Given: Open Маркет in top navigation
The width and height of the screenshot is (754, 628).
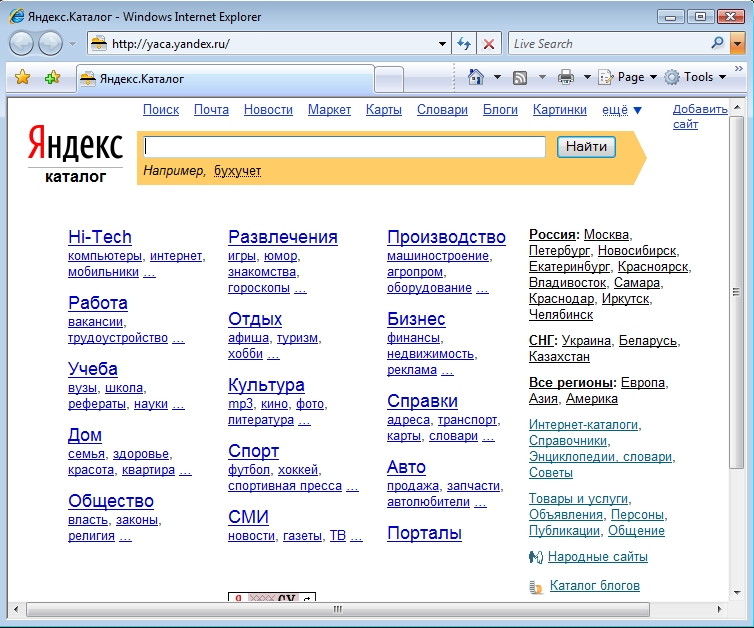Looking at the screenshot, I should tap(329, 110).
